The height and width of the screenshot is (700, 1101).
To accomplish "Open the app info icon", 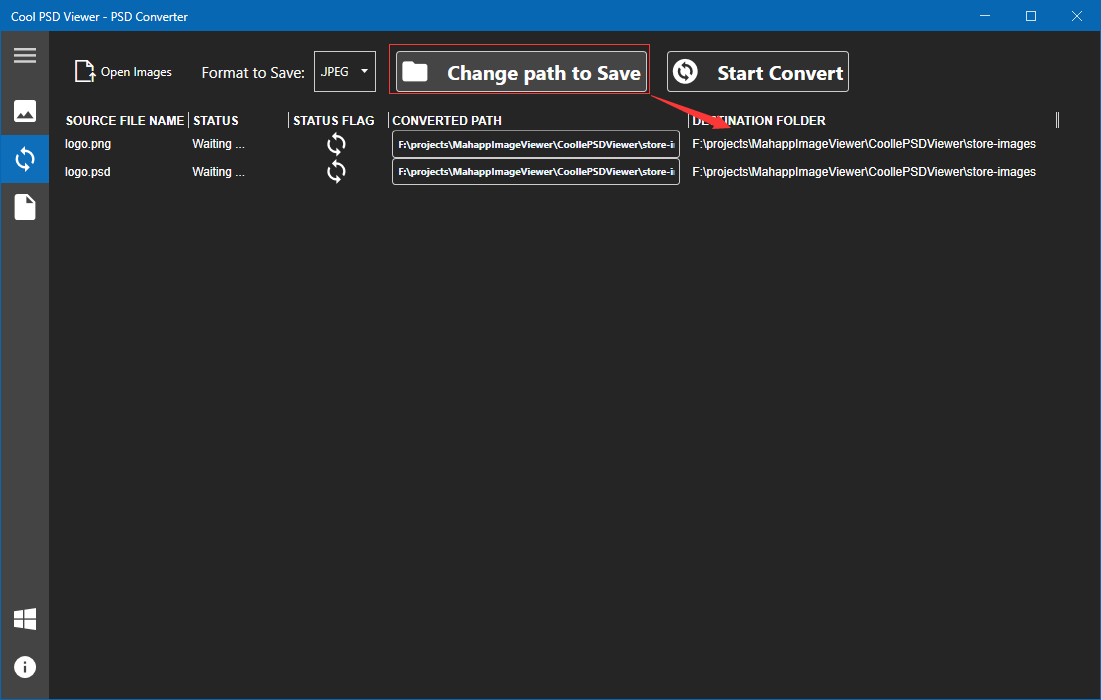I will pyautogui.click(x=24, y=667).
